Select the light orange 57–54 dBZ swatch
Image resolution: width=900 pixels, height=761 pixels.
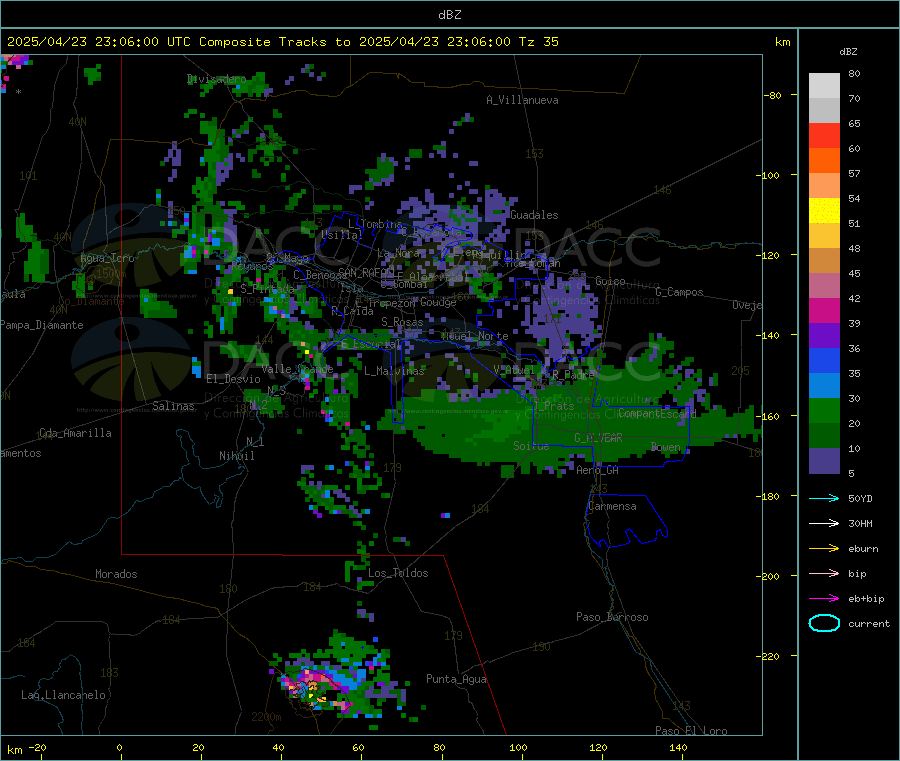(x=824, y=186)
